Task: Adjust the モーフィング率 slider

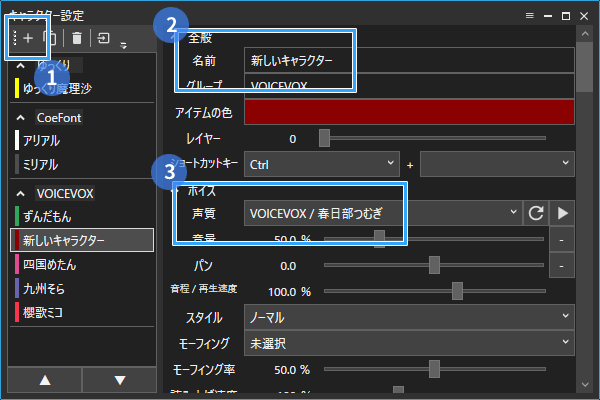Action: point(434,369)
